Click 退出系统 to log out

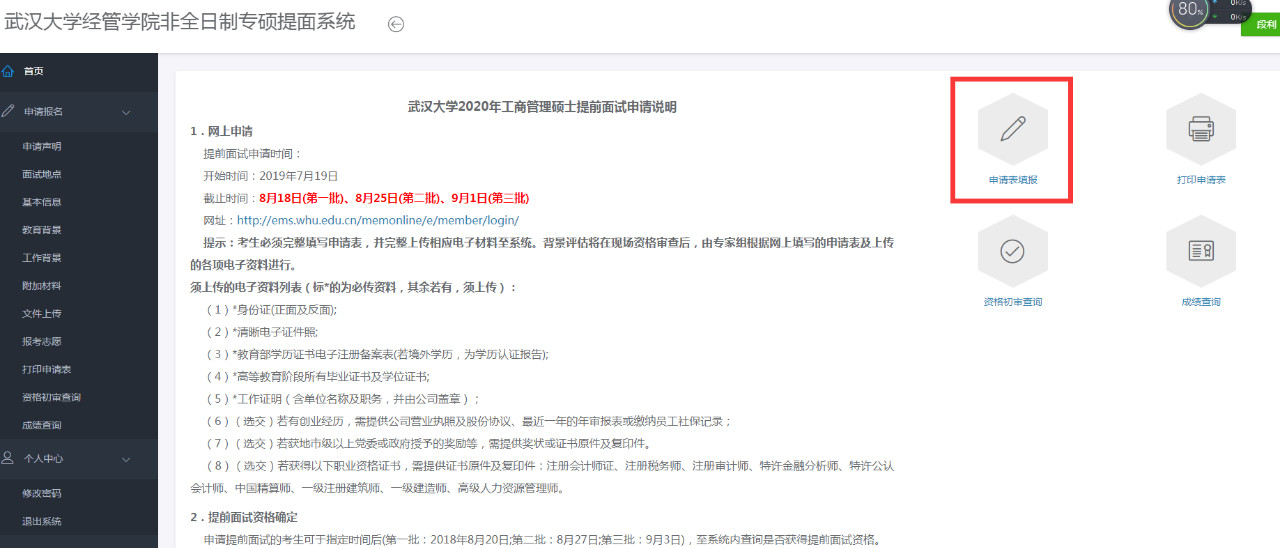42,521
